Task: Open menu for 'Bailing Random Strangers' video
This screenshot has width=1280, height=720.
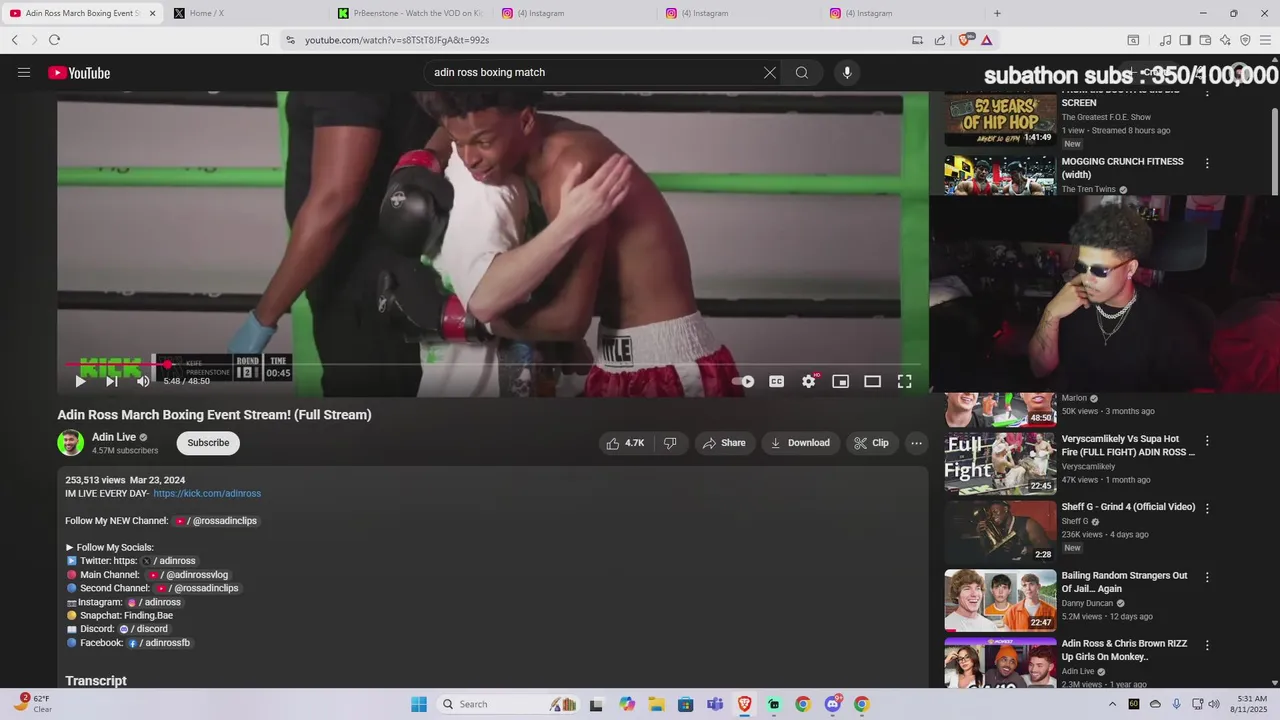Action: click(1207, 577)
